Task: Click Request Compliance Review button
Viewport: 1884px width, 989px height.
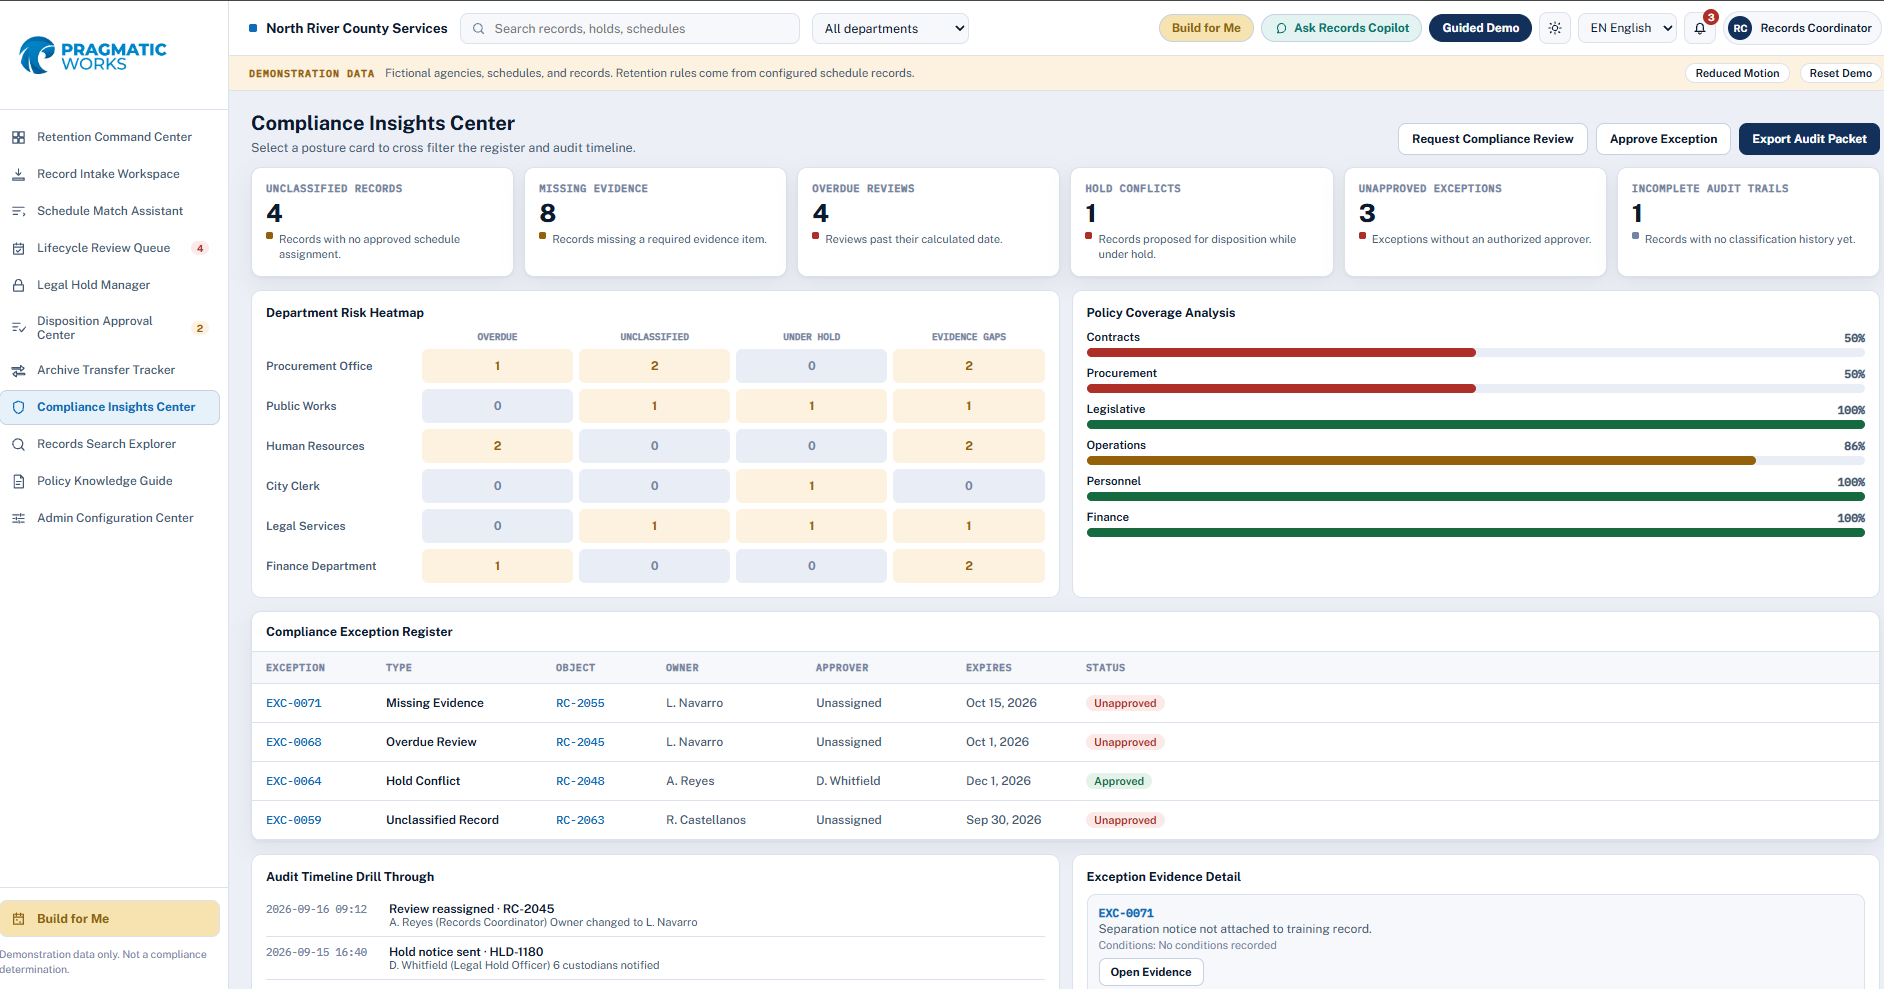Action: pos(1492,139)
